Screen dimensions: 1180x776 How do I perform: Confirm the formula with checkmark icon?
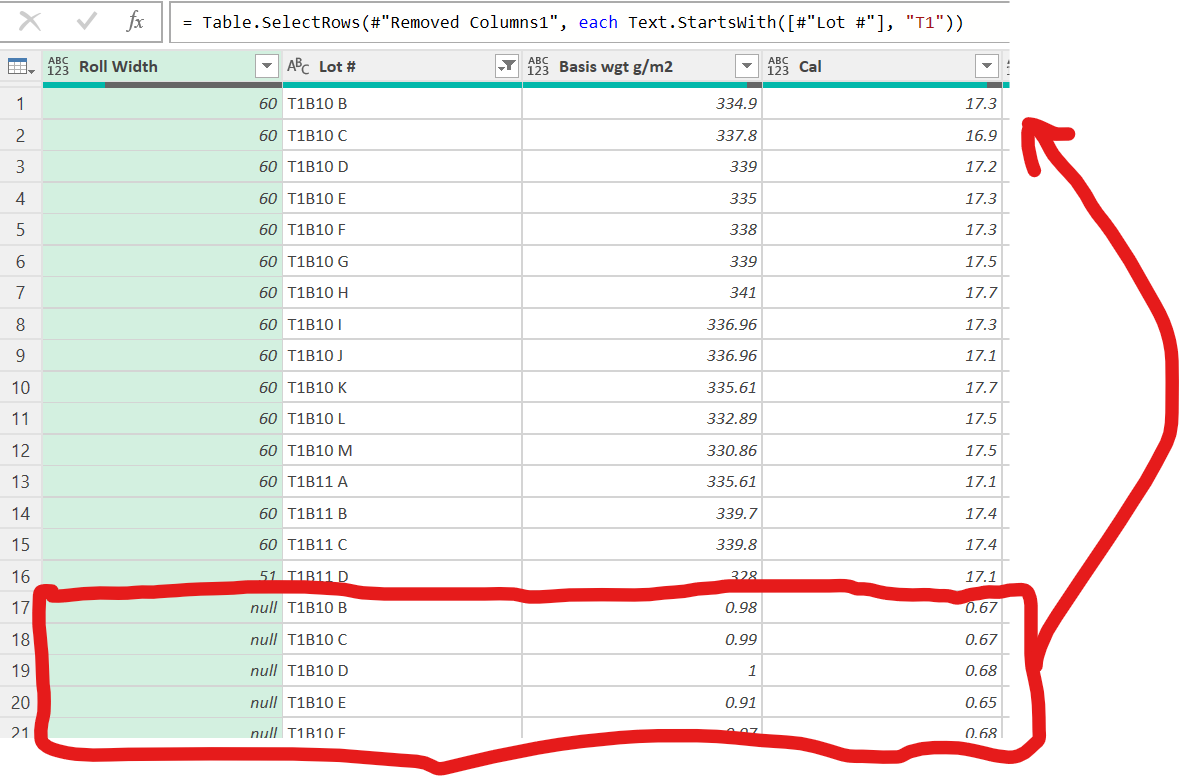[87, 21]
